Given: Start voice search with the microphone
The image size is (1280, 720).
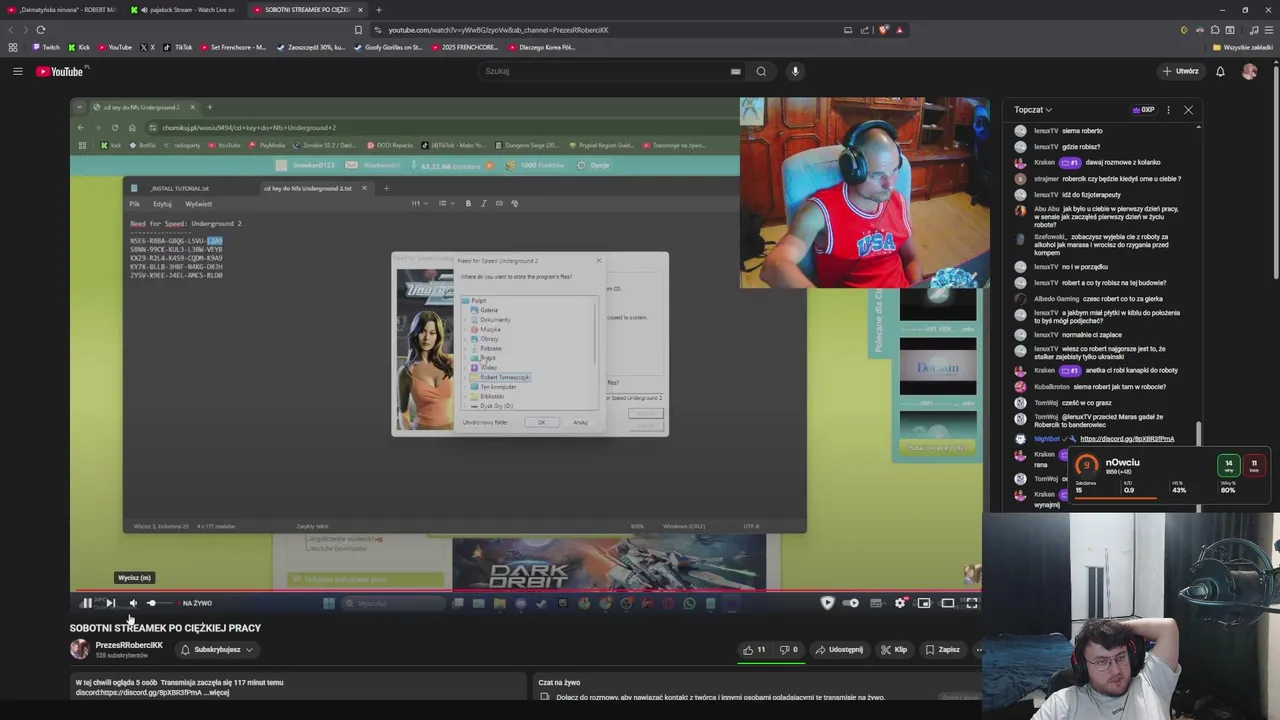Looking at the screenshot, I should 795,71.
